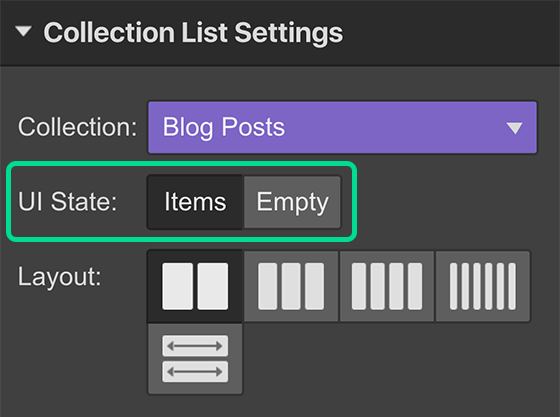Click the Collection: field label
This screenshot has width=560, height=417.
(x=78, y=127)
